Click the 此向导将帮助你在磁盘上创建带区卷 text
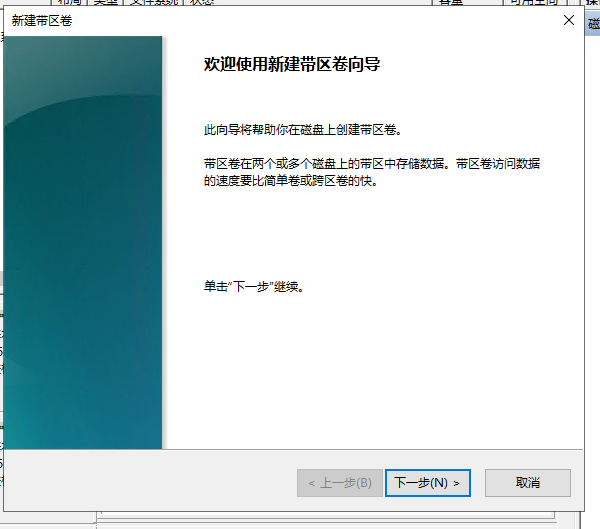The height and width of the screenshot is (529, 600). coord(303,130)
